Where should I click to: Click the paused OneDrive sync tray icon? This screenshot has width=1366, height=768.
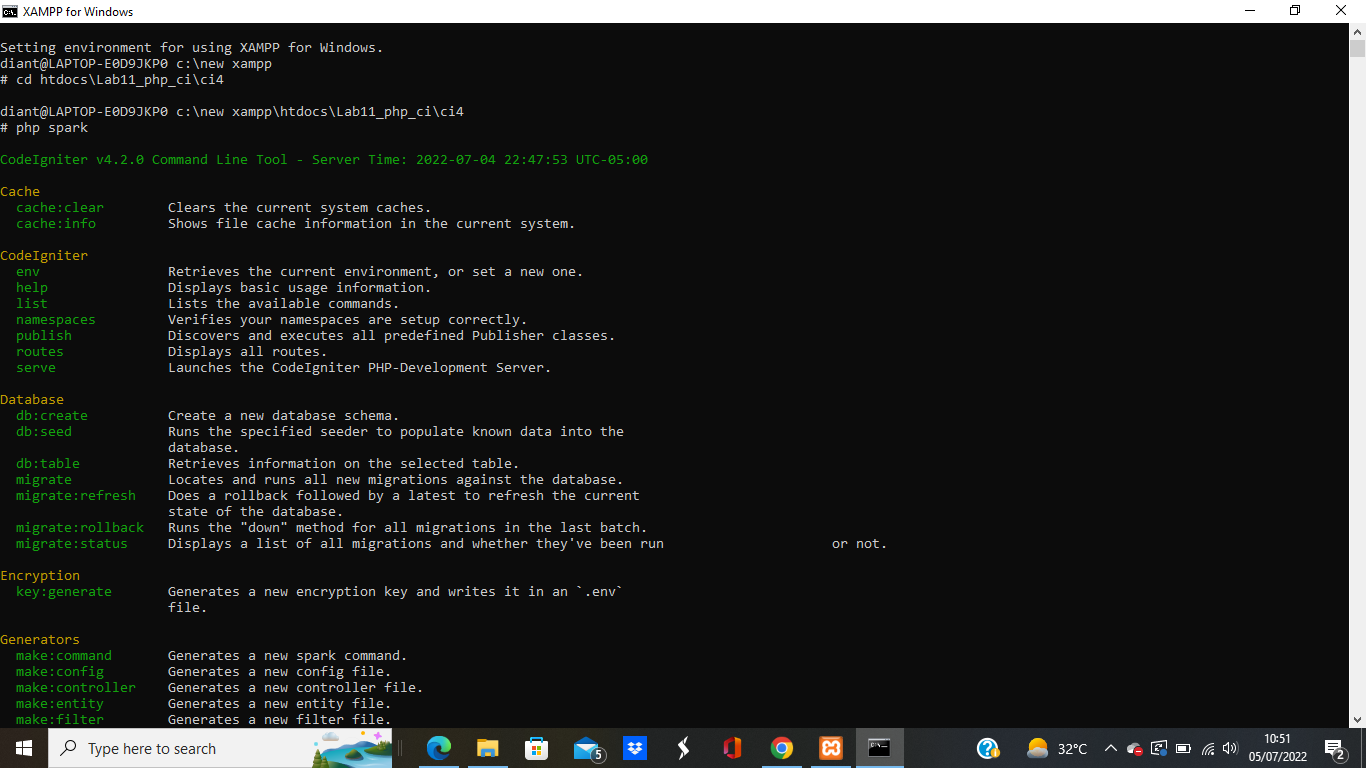1134,749
